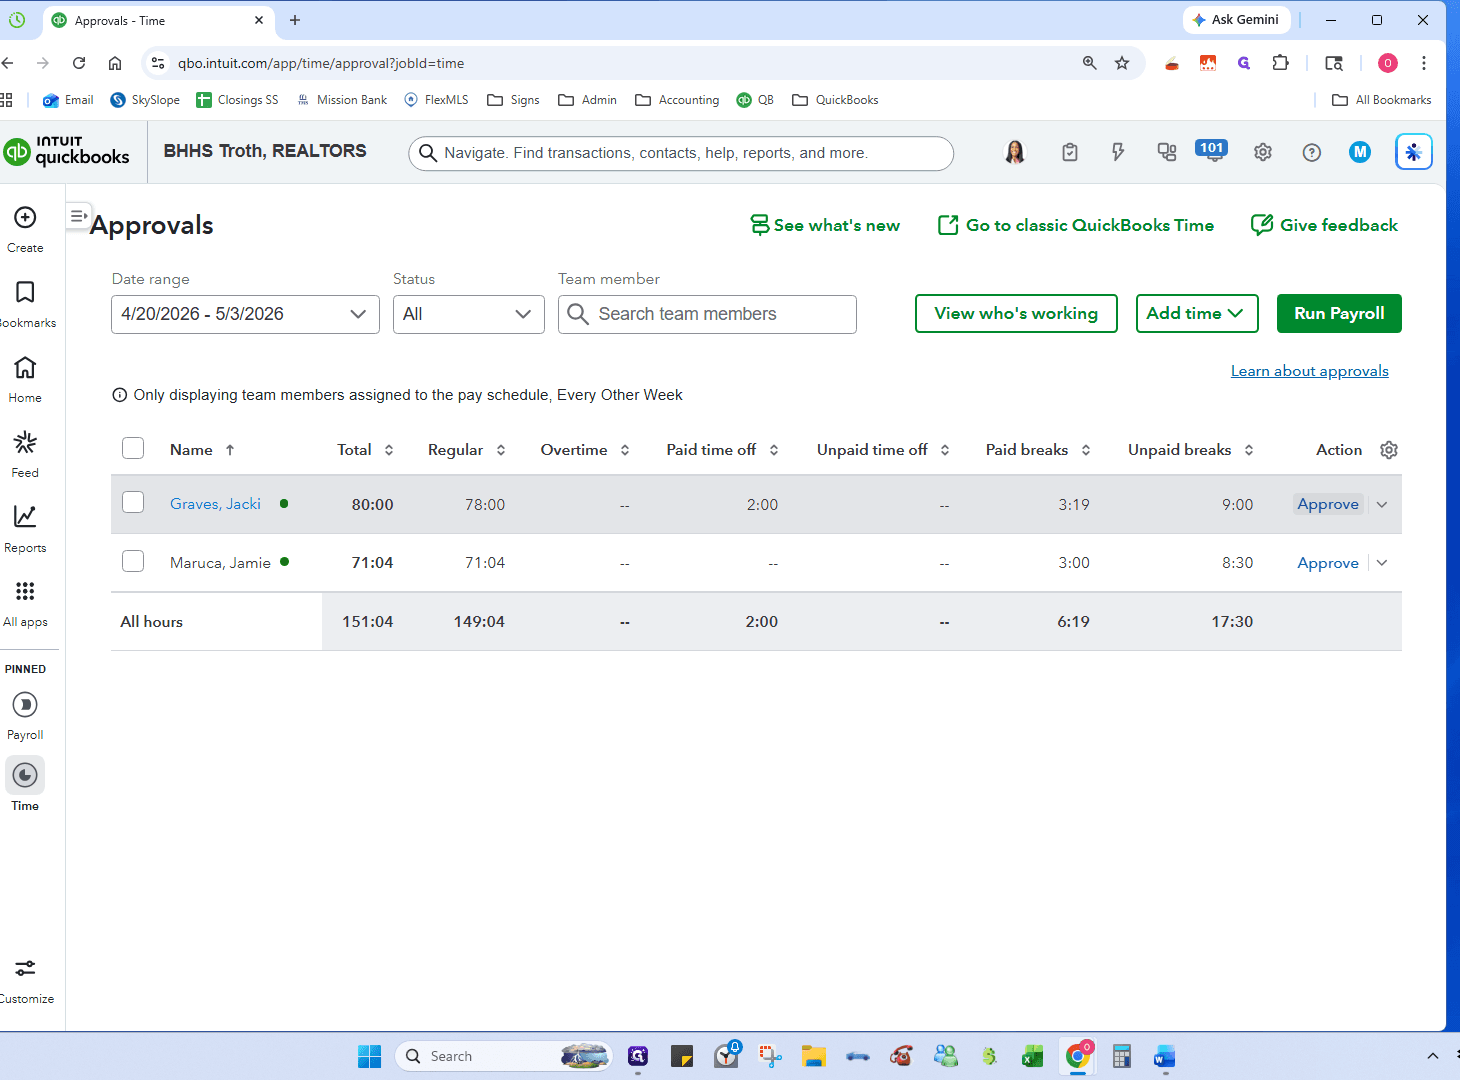Select the Maruca, Jamie row checkbox
This screenshot has width=1460, height=1080.
click(133, 561)
